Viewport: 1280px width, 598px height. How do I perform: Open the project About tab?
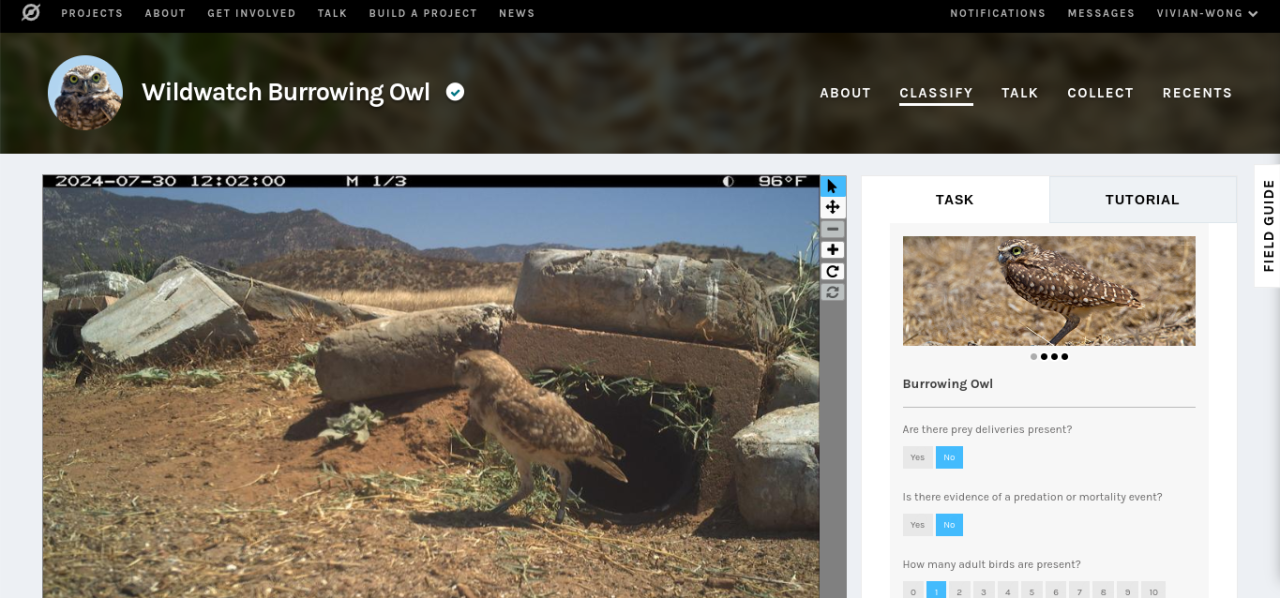[845, 93]
